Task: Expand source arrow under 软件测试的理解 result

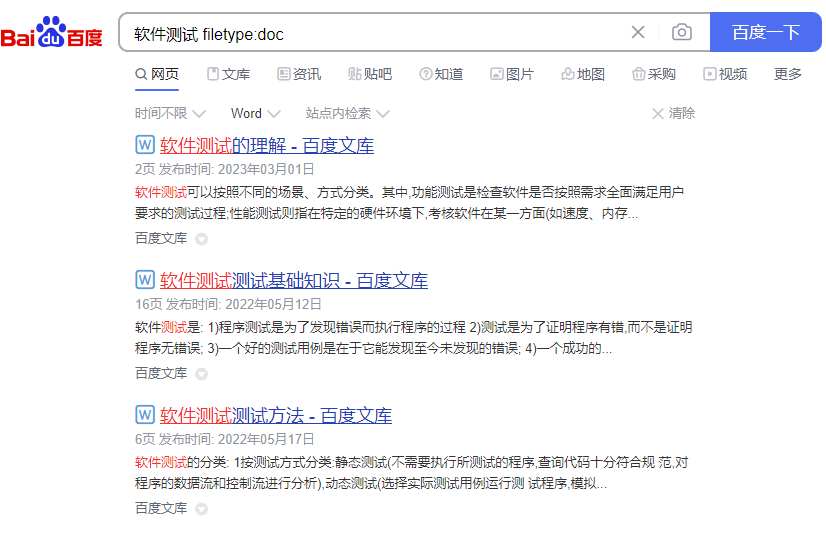Action: 201,239
